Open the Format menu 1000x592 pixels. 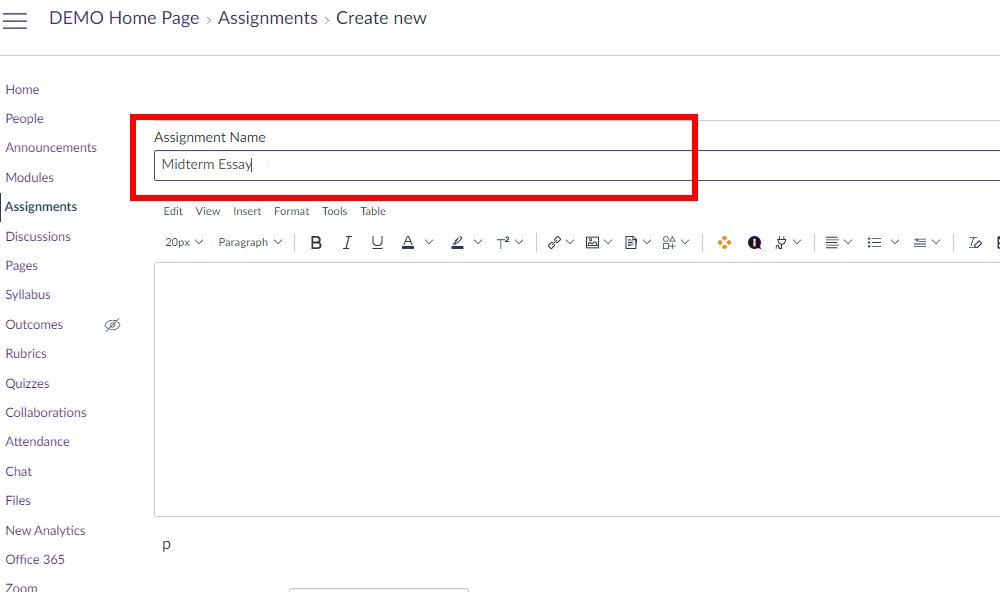(x=291, y=211)
